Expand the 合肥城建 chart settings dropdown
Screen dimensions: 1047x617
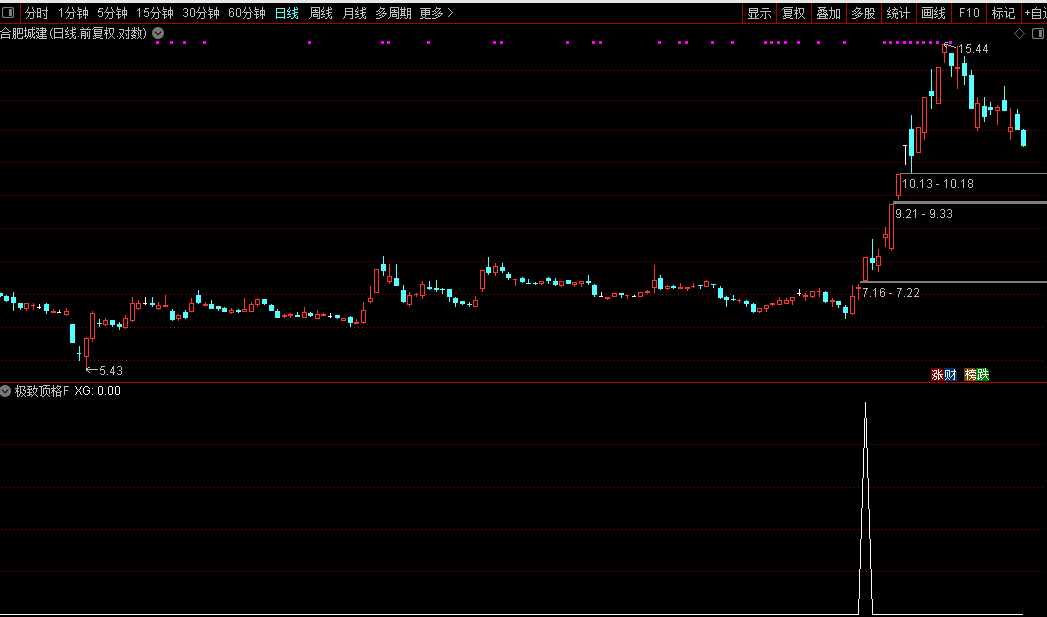click(158, 33)
